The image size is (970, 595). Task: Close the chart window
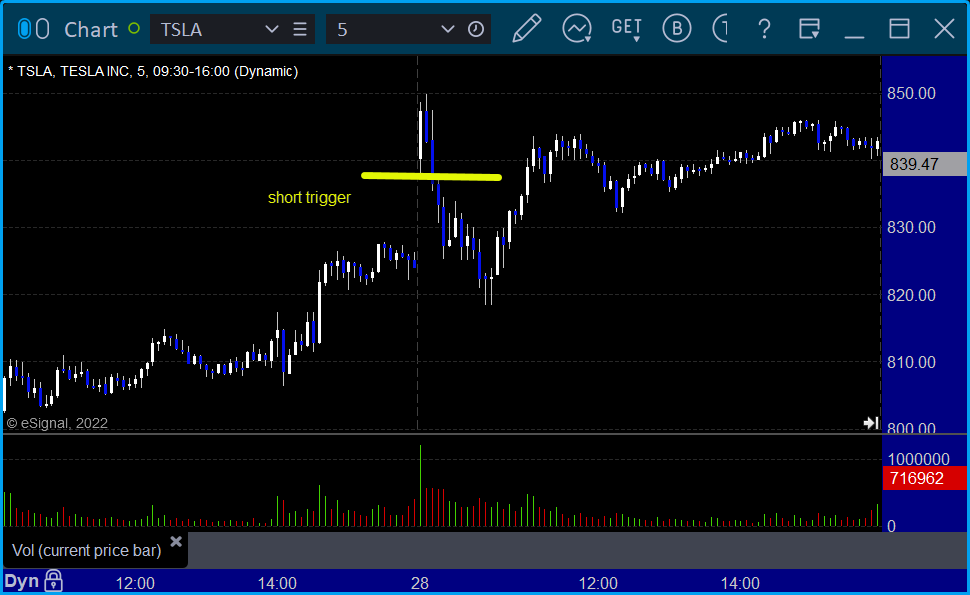(944, 28)
